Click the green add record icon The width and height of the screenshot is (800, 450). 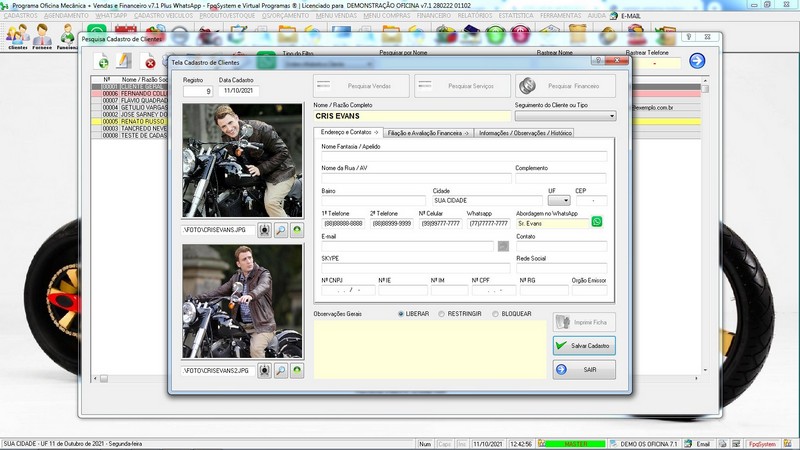pyautogui.click(x=102, y=63)
